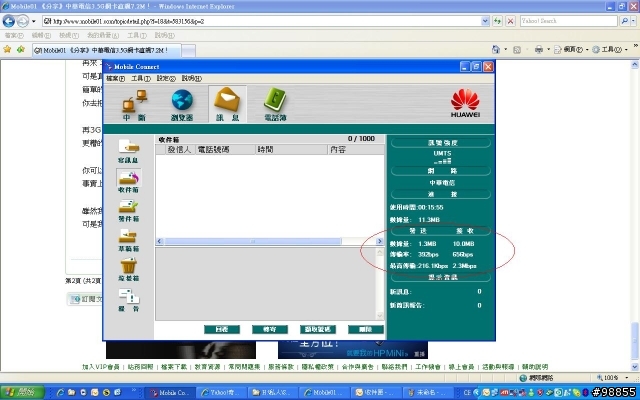Click the inbox horizontal scrollbar right arrow
The width and height of the screenshot is (640, 400).
[x=380, y=241]
